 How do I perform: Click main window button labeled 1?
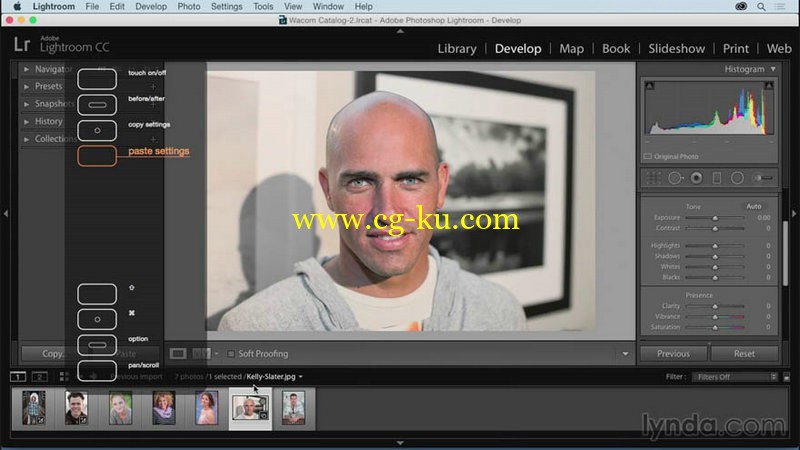(18, 377)
